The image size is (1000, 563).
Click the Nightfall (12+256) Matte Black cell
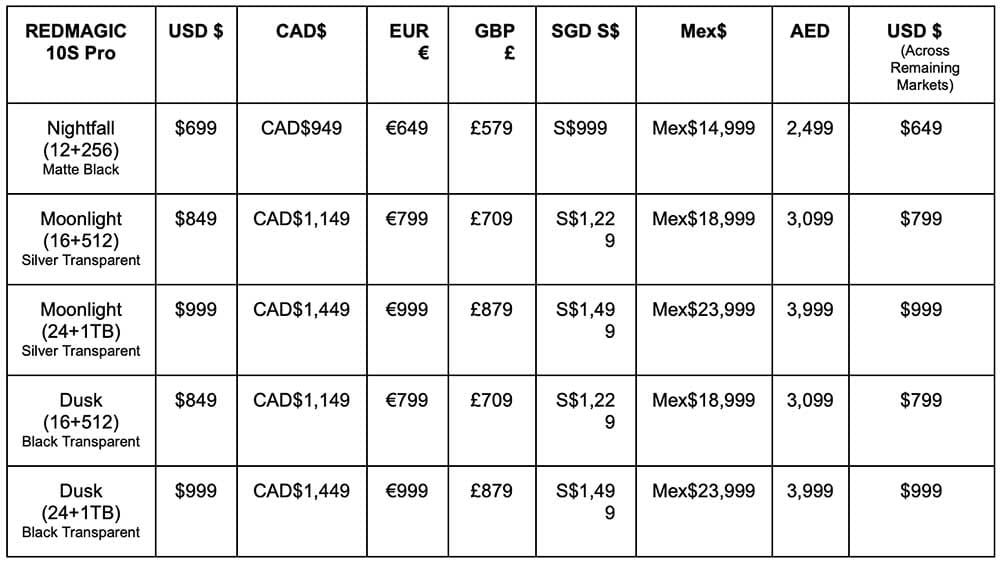pyautogui.click(x=81, y=148)
